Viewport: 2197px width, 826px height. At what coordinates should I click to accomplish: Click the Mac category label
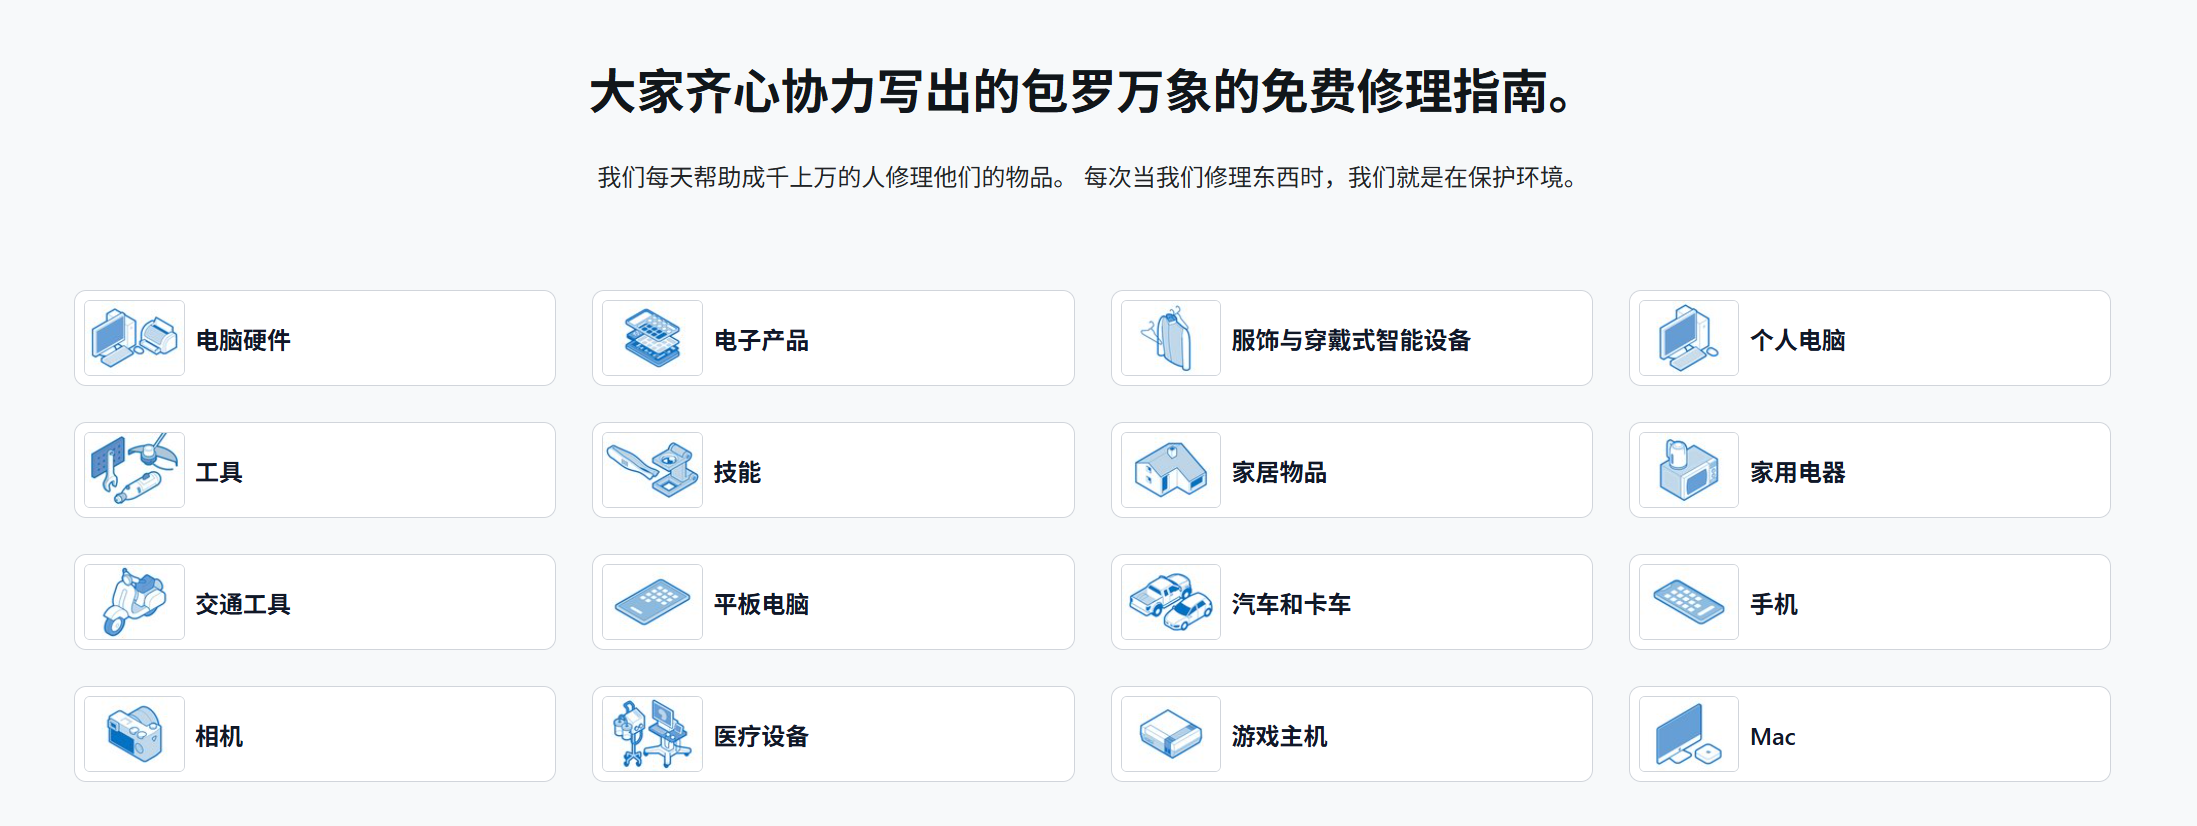point(1772,737)
